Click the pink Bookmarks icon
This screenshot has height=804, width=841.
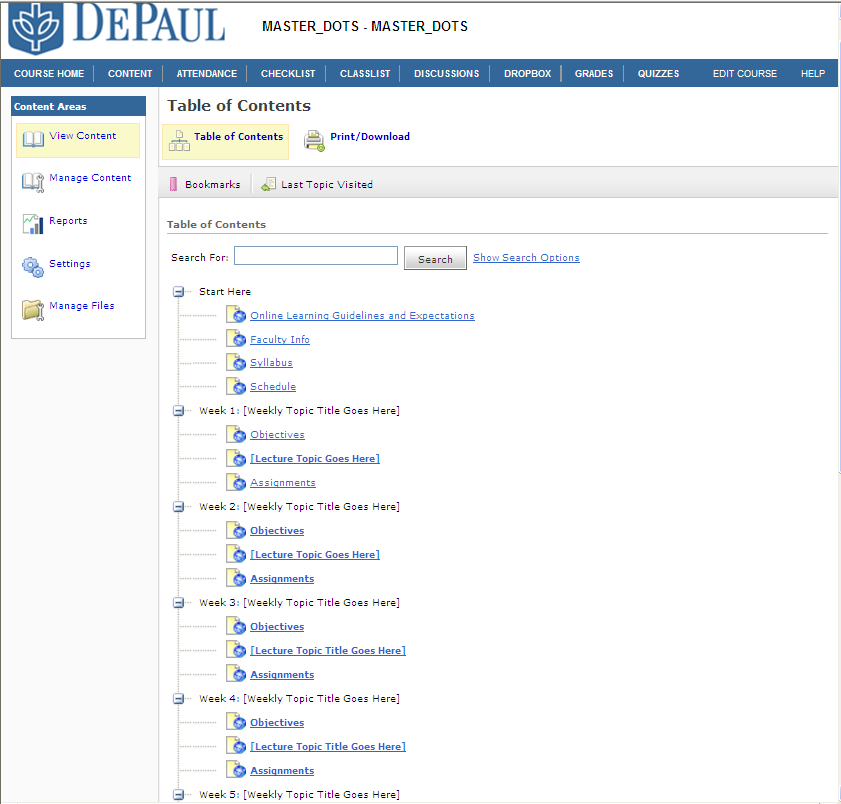(x=174, y=185)
